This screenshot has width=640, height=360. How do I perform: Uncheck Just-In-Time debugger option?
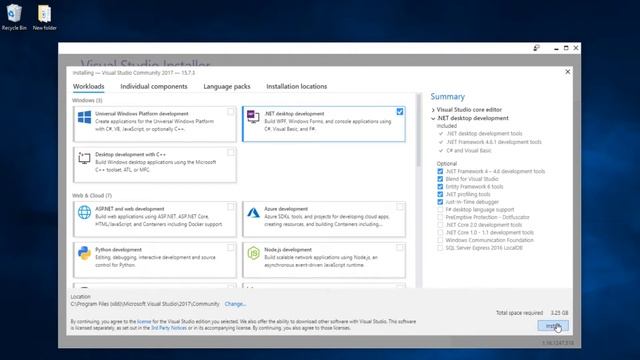point(440,202)
